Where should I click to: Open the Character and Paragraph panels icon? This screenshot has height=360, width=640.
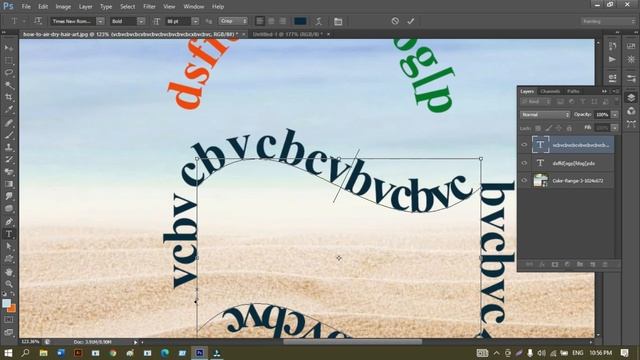[338, 21]
